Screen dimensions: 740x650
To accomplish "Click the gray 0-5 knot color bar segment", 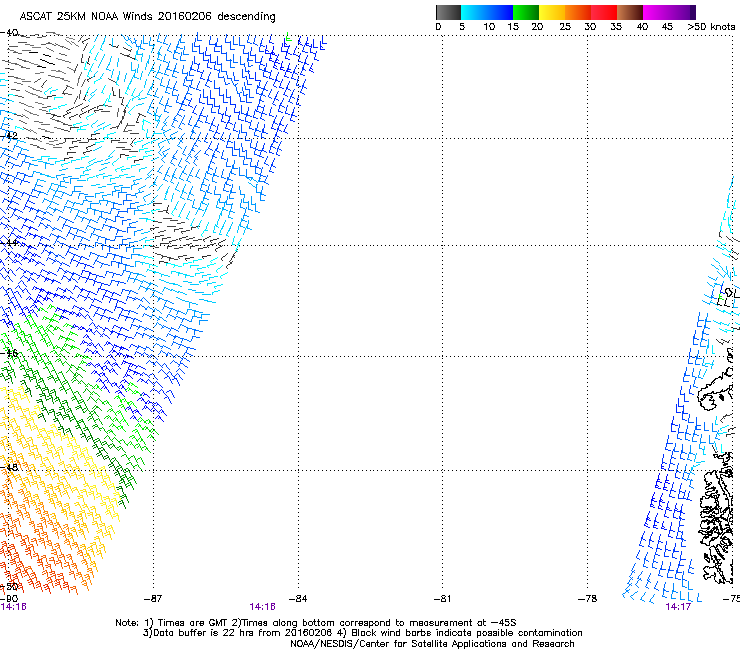I will coord(448,12).
